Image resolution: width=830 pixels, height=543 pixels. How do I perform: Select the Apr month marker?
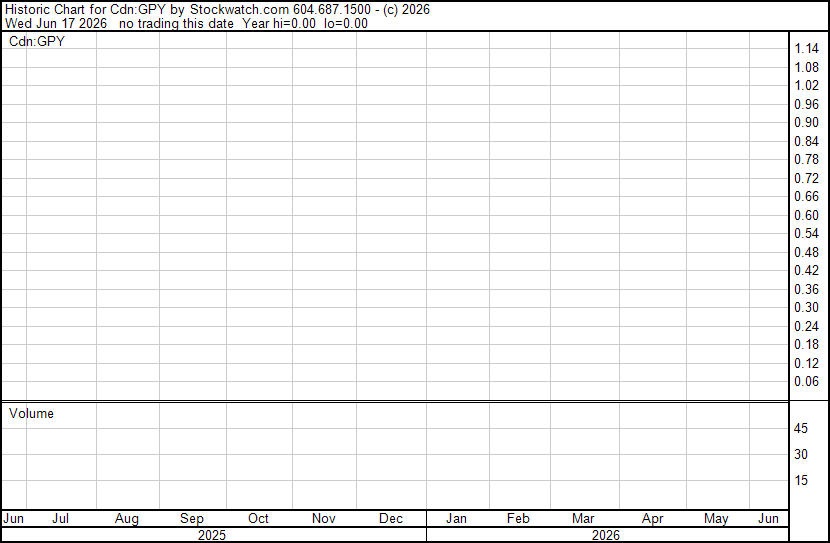click(653, 519)
